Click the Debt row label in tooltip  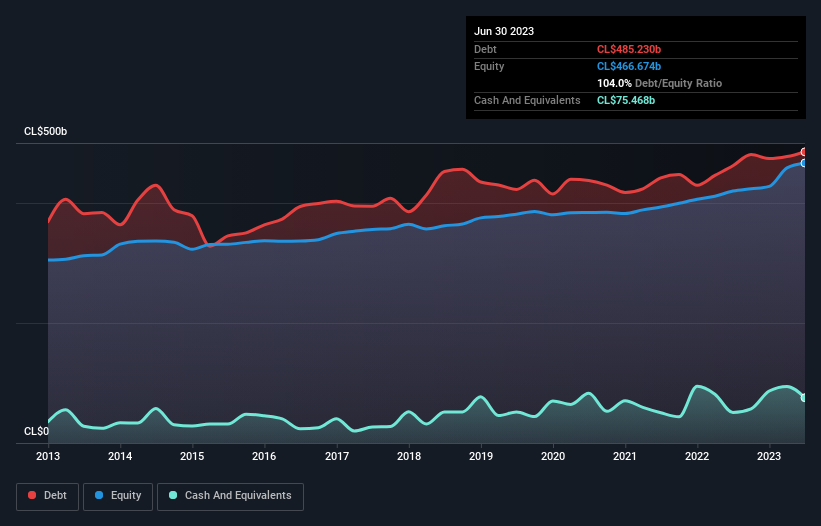pos(485,49)
